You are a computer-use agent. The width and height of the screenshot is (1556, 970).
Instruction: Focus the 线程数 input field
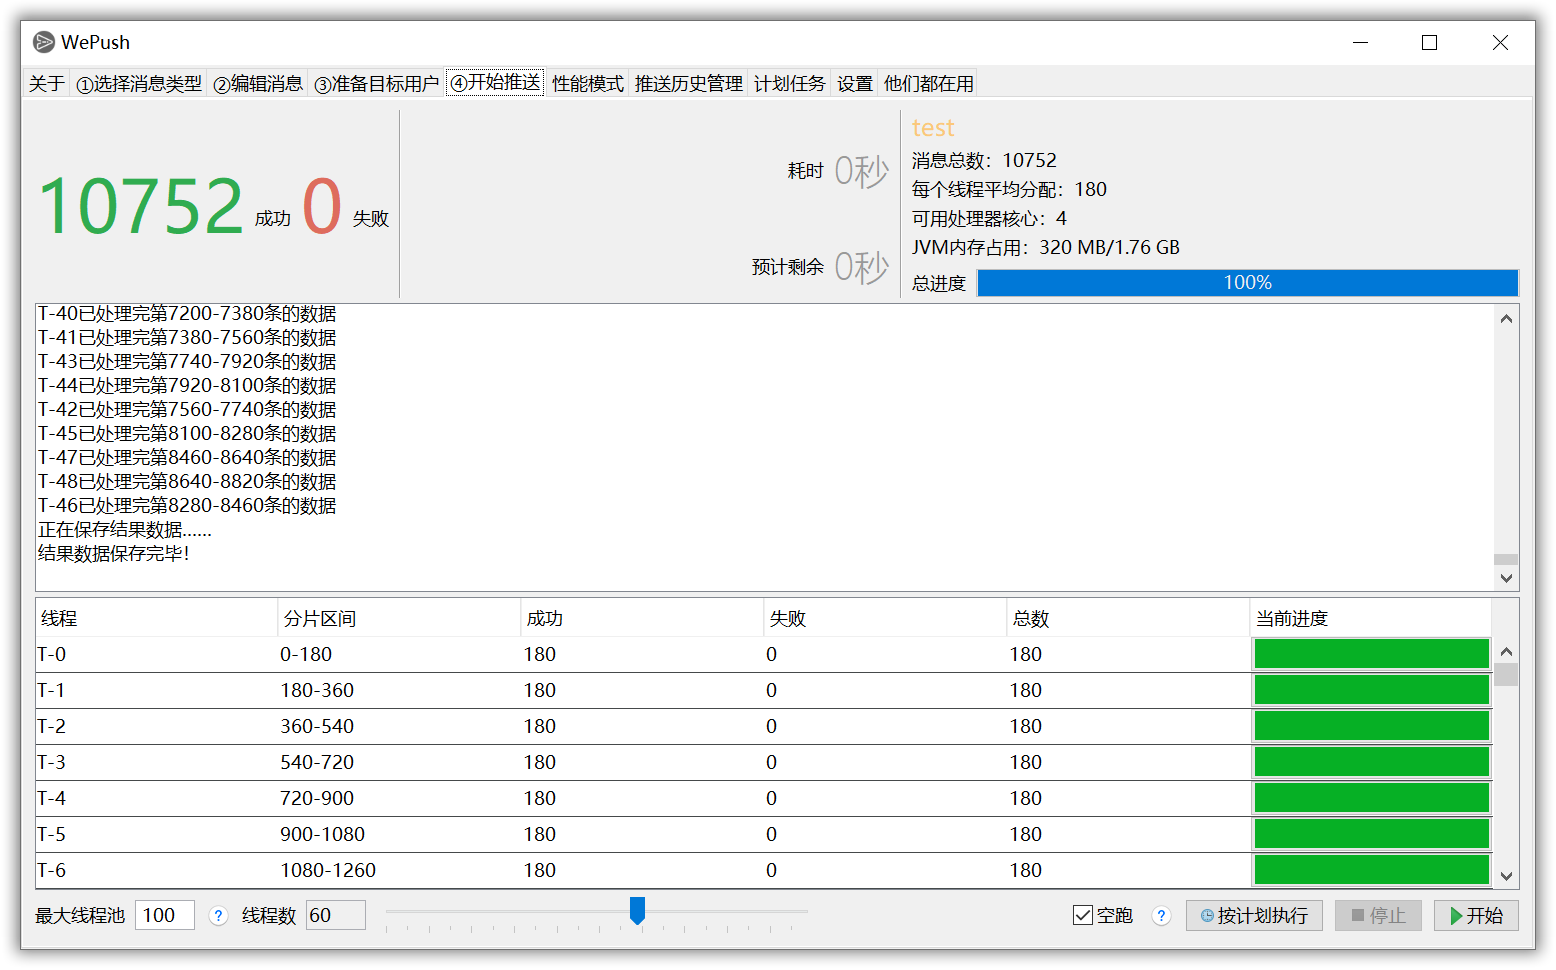pyautogui.click(x=335, y=915)
